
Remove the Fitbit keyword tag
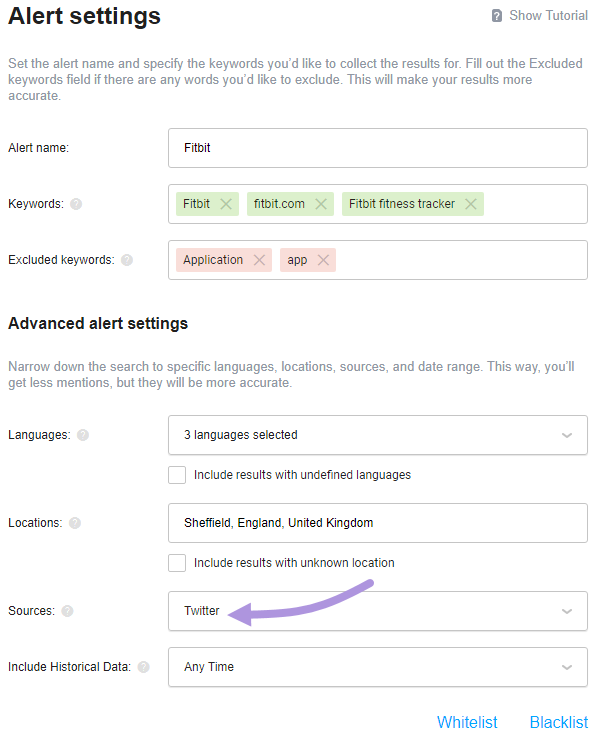click(x=226, y=204)
